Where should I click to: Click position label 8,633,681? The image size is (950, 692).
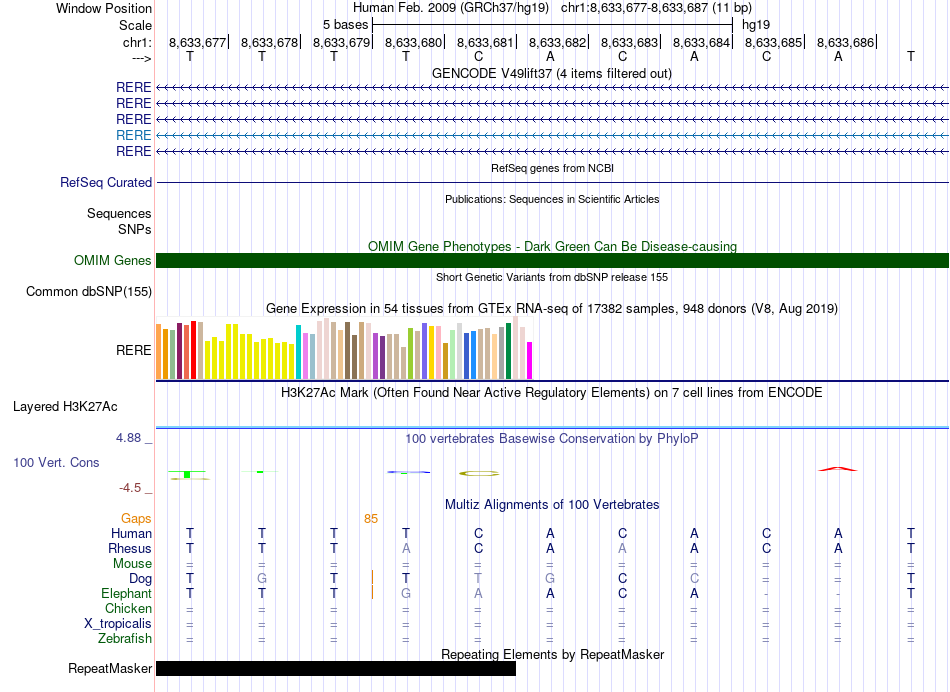(485, 42)
